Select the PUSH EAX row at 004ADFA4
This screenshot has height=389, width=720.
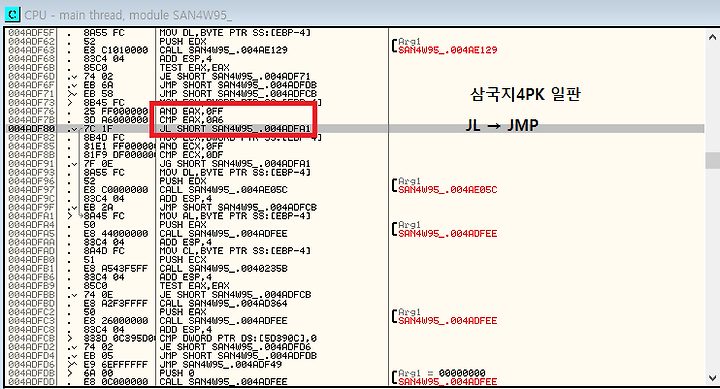(x=183, y=225)
